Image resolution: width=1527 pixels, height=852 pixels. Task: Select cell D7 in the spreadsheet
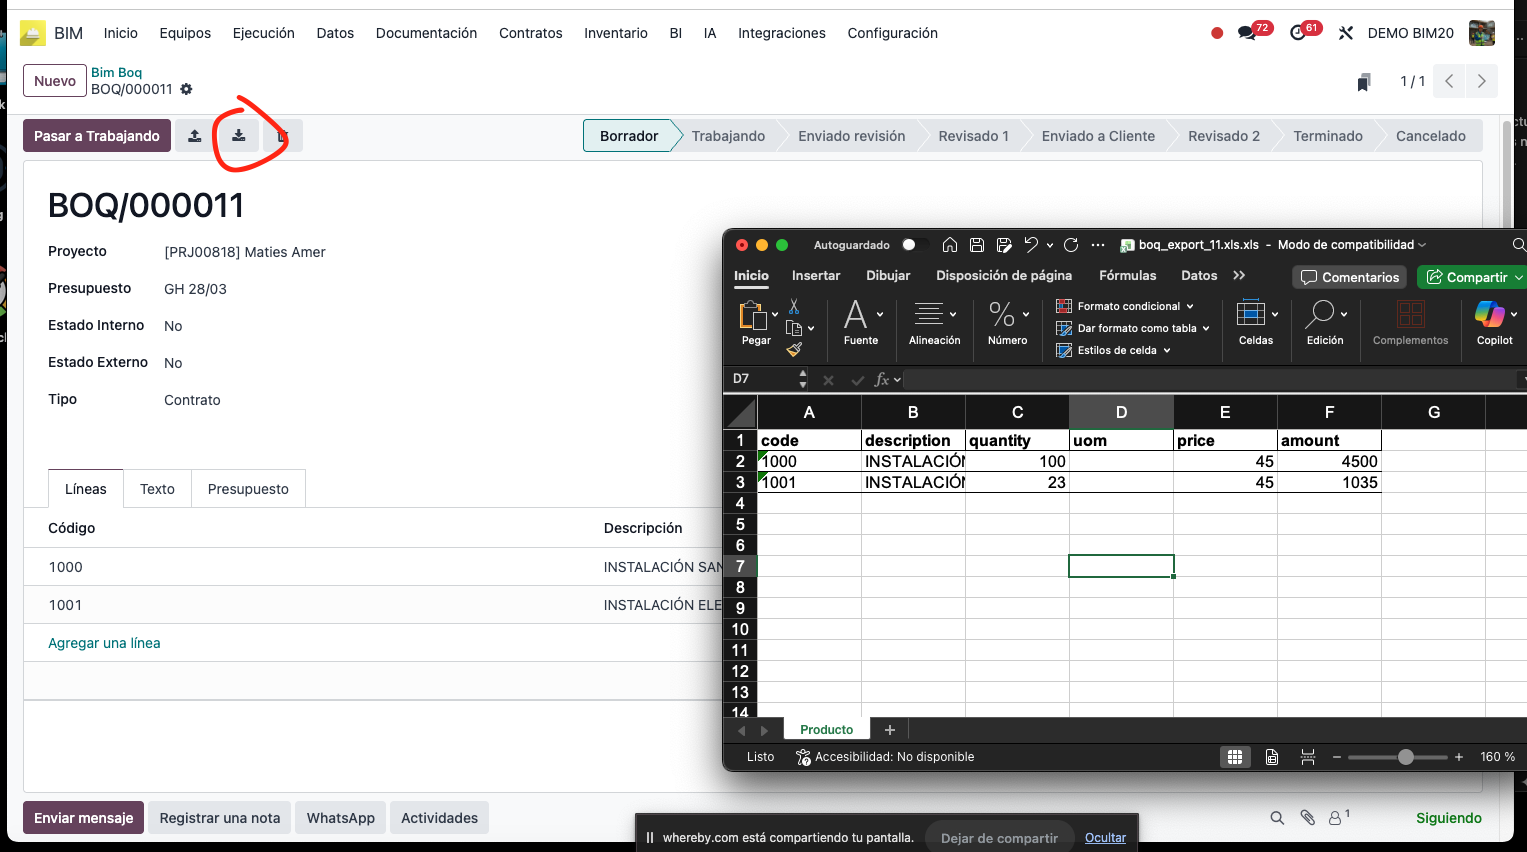pyautogui.click(x=1121, y=565)
